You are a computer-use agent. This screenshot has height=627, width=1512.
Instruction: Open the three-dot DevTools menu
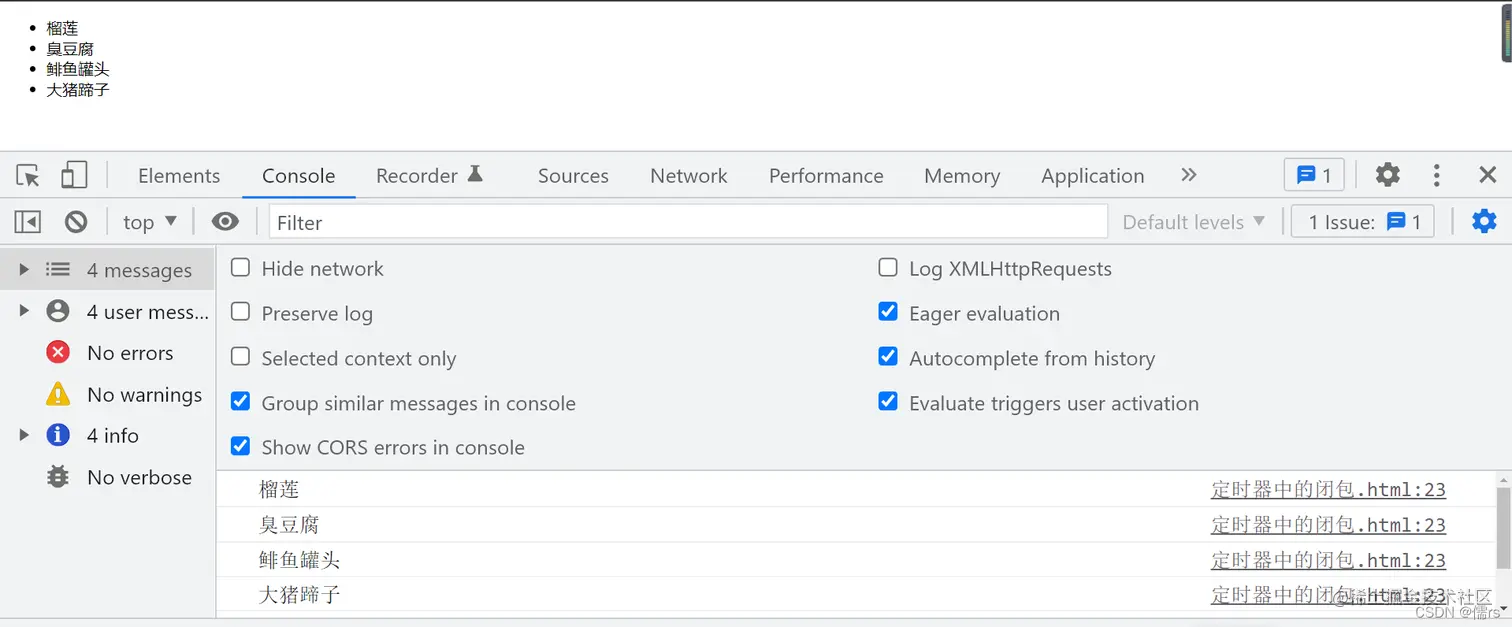pos(1437,176)
